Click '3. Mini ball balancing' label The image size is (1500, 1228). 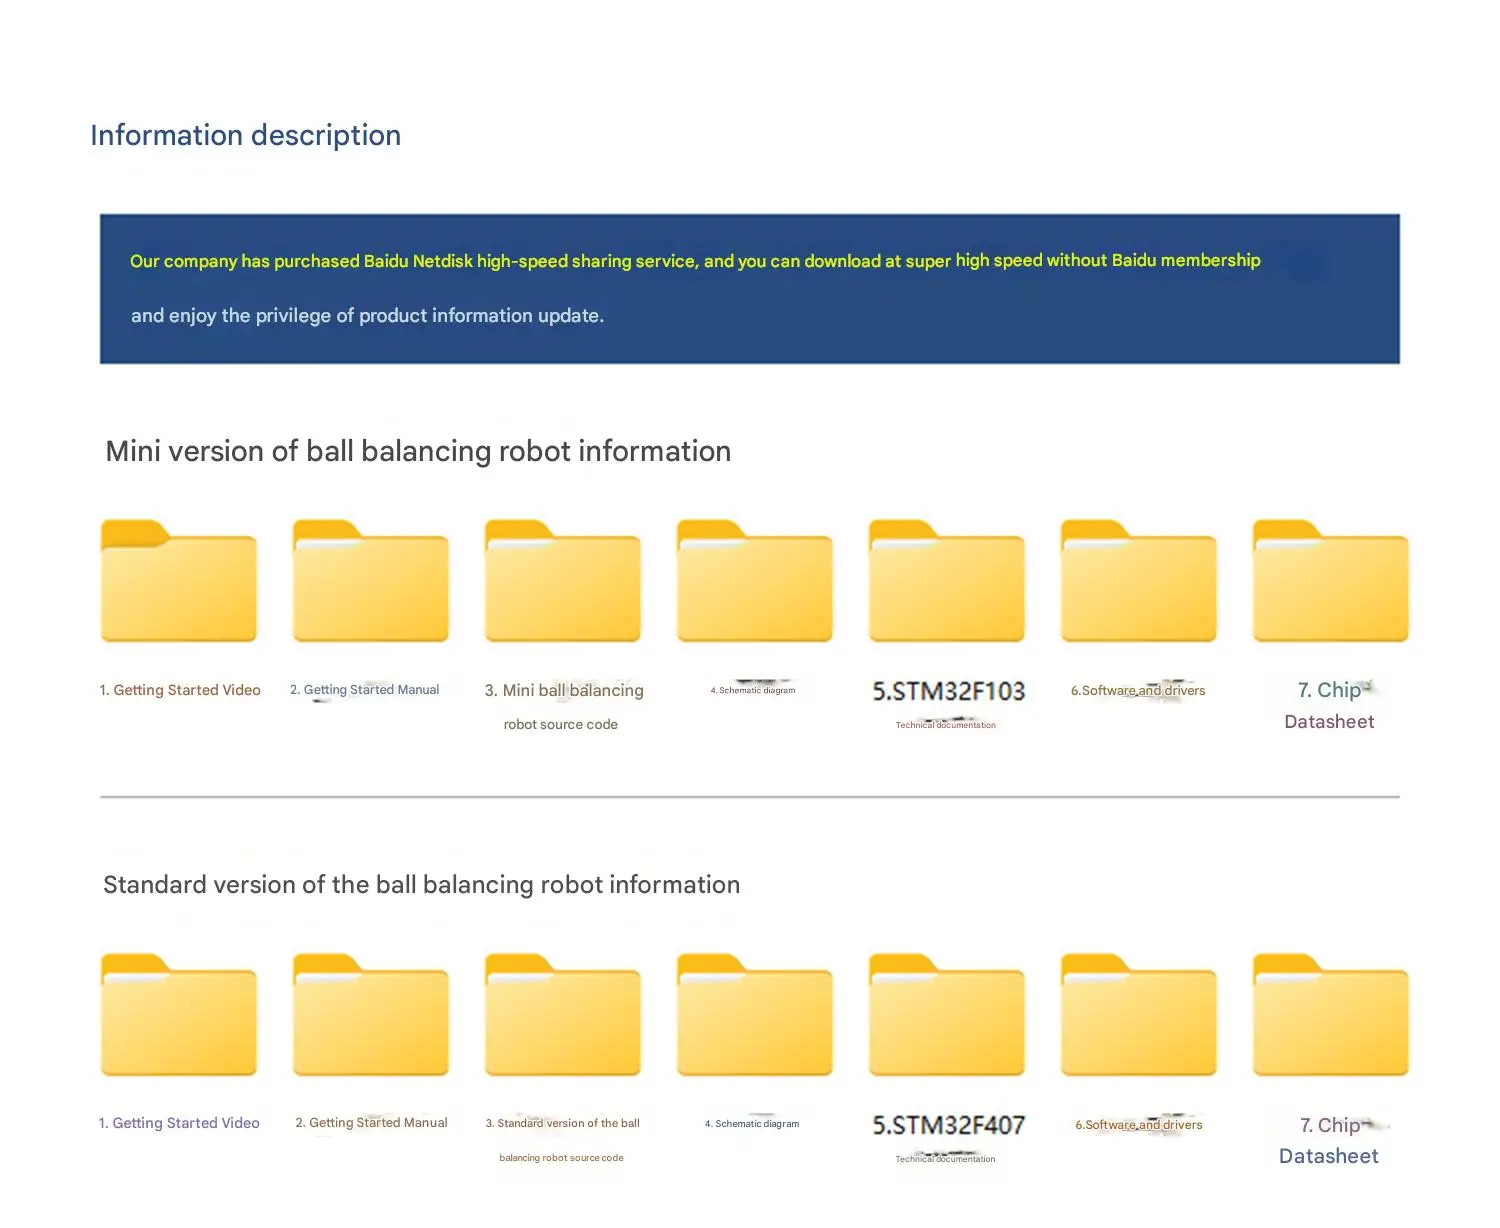click(x=564, y=690)
